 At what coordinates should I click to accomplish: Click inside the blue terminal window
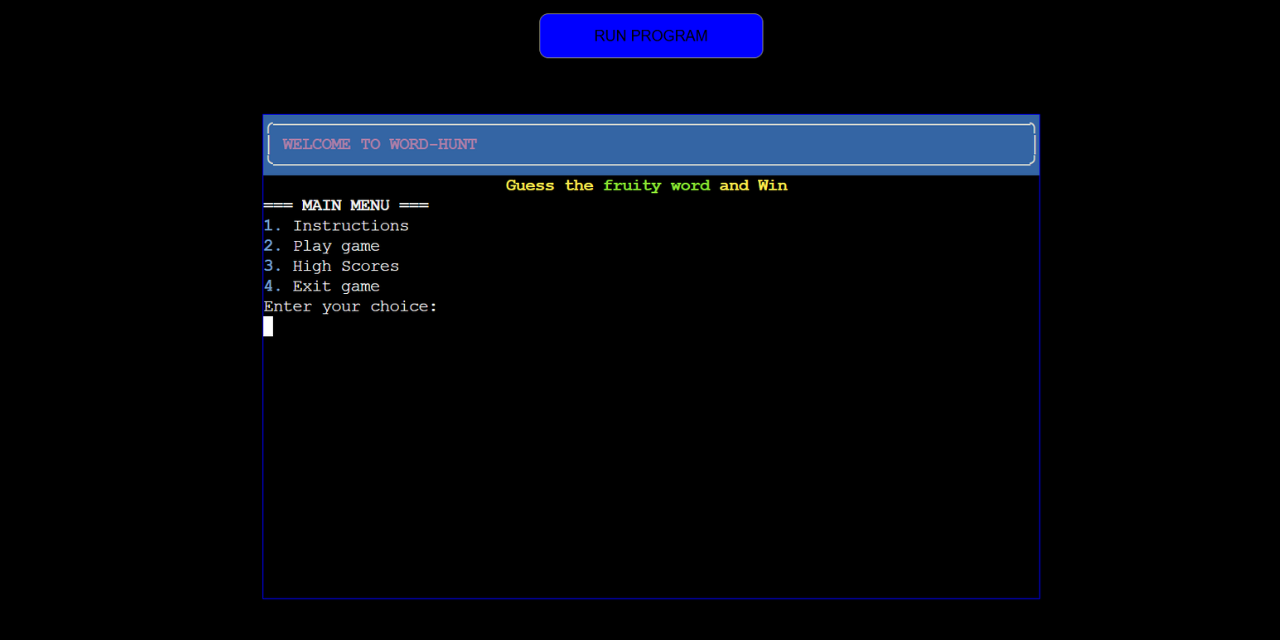[x=650, y=450]
